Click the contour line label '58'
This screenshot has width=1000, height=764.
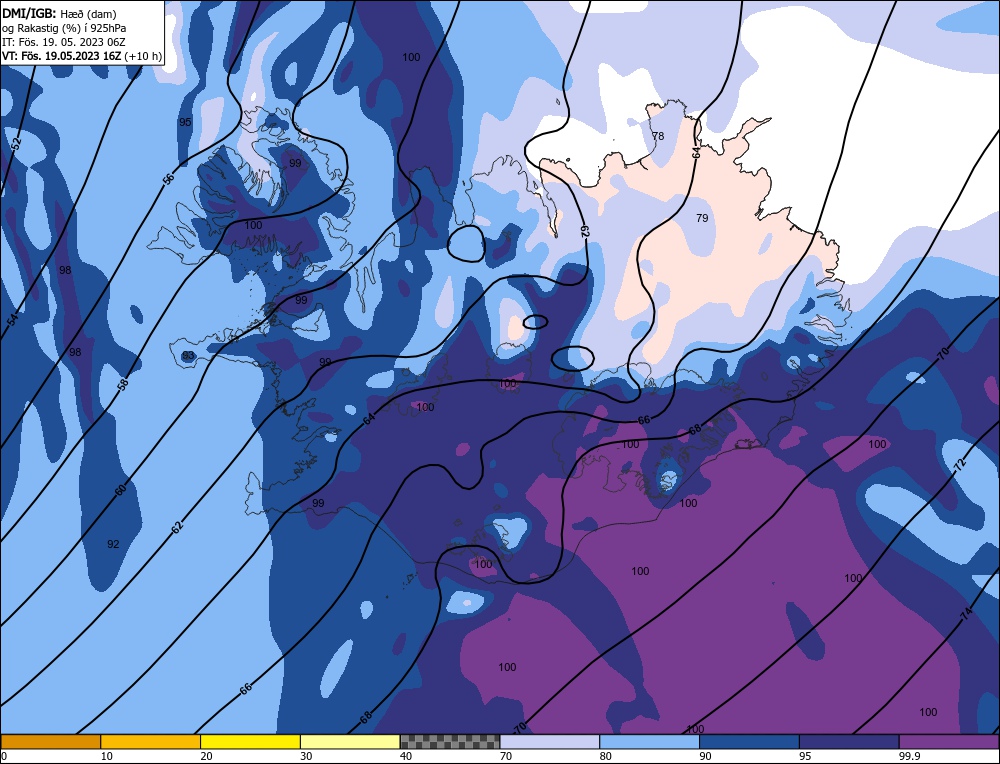[x=123, y=383]
